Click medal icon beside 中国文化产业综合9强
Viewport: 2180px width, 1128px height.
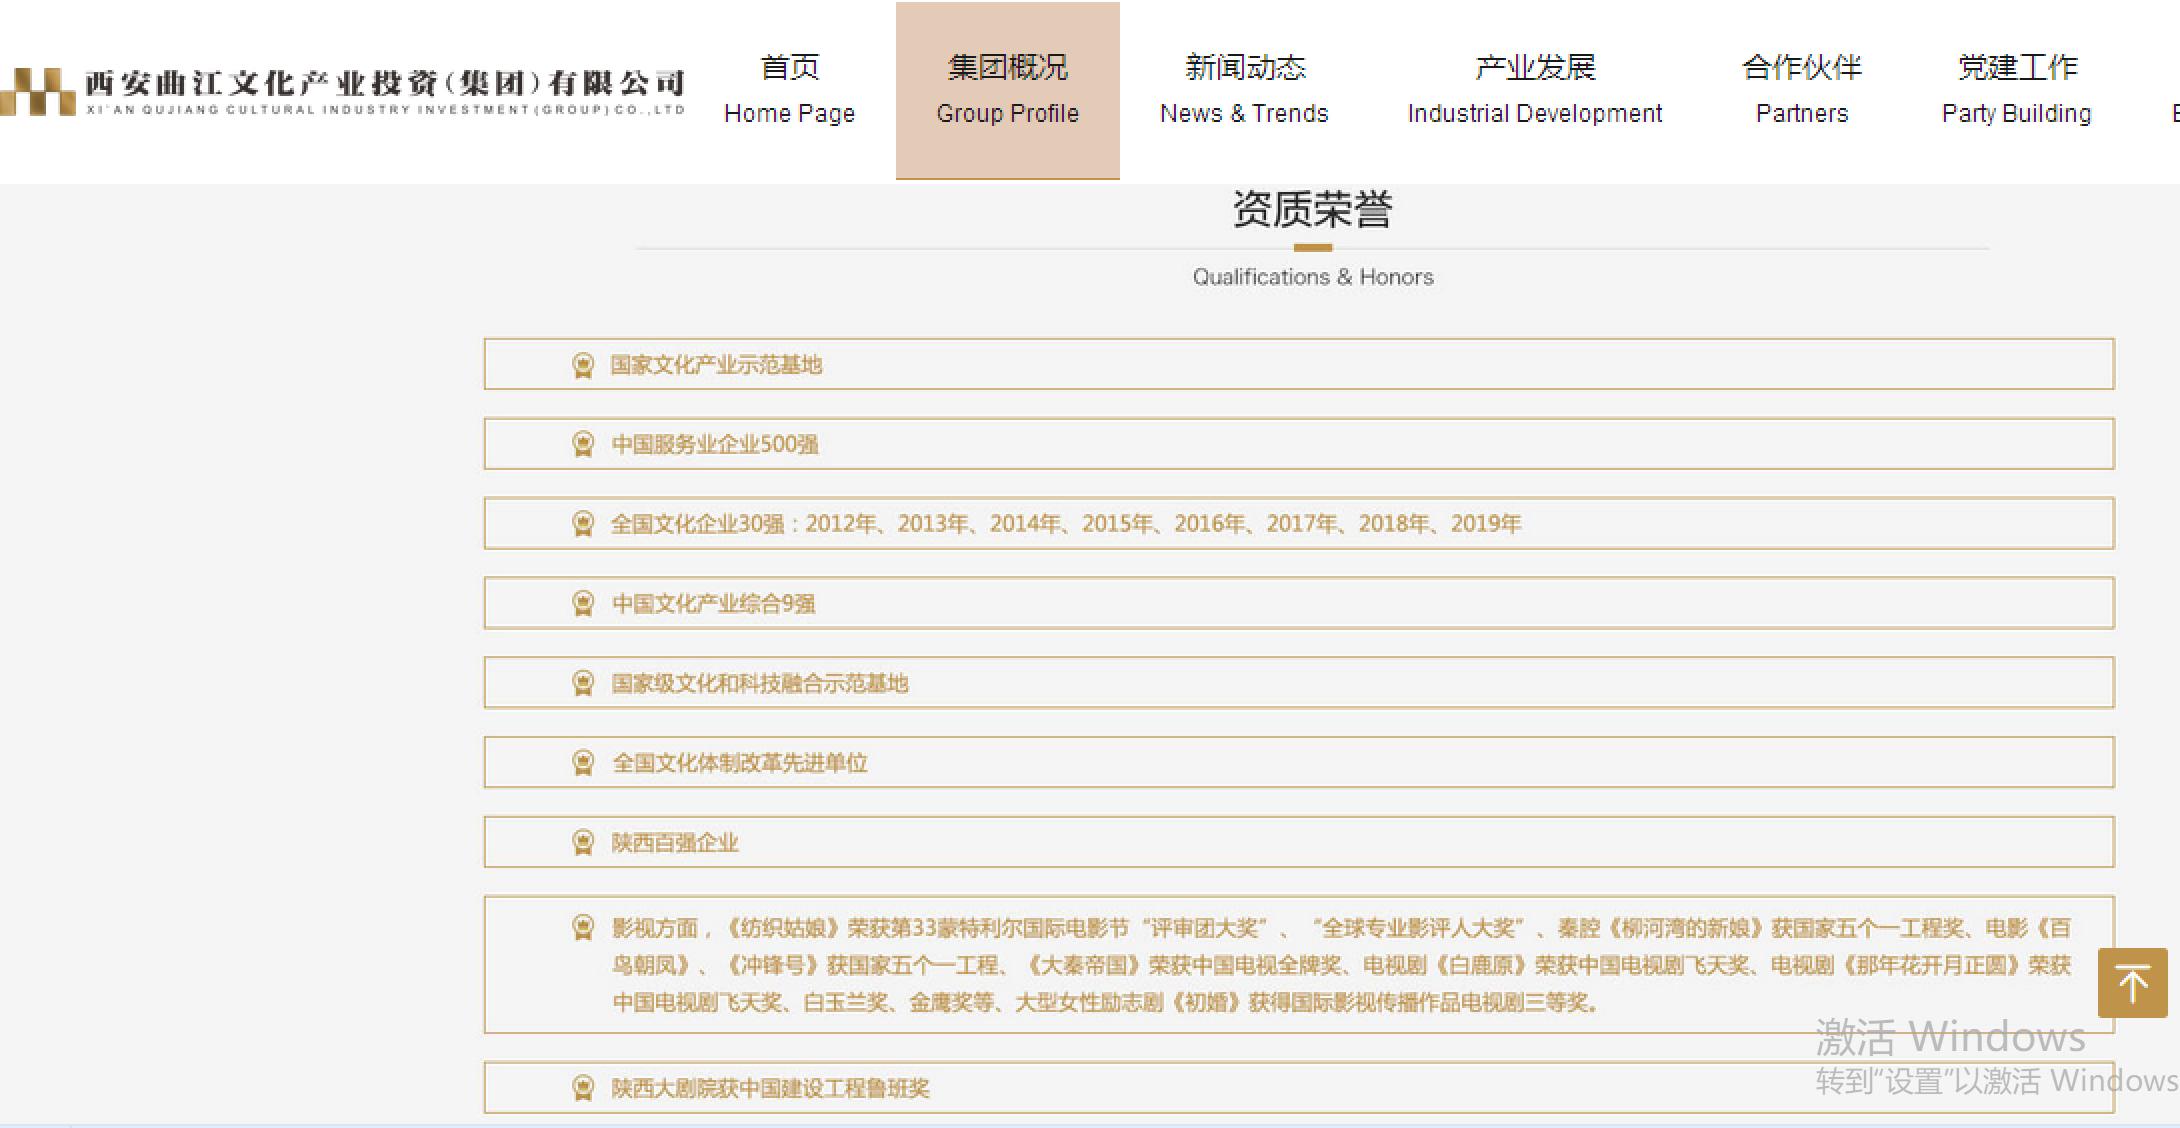[583, 603]
